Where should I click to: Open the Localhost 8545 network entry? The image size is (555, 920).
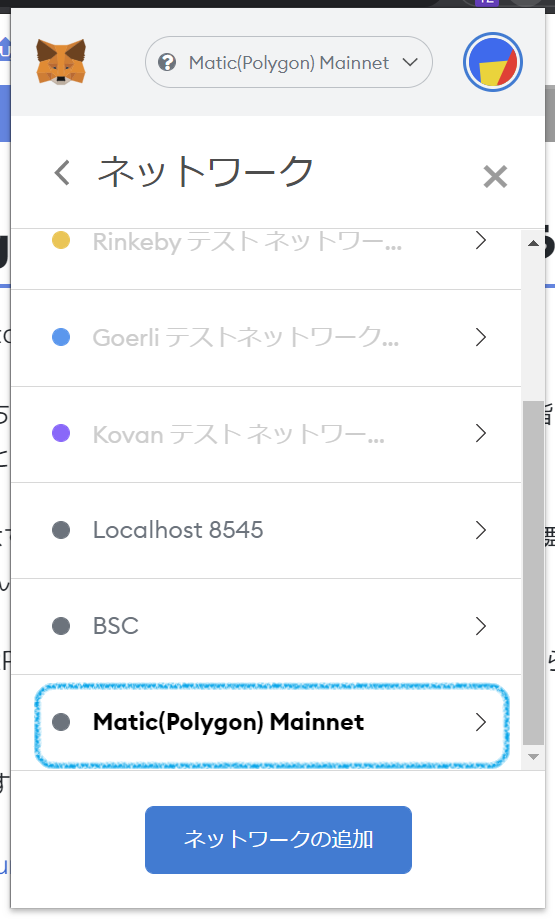coord(266,530)
